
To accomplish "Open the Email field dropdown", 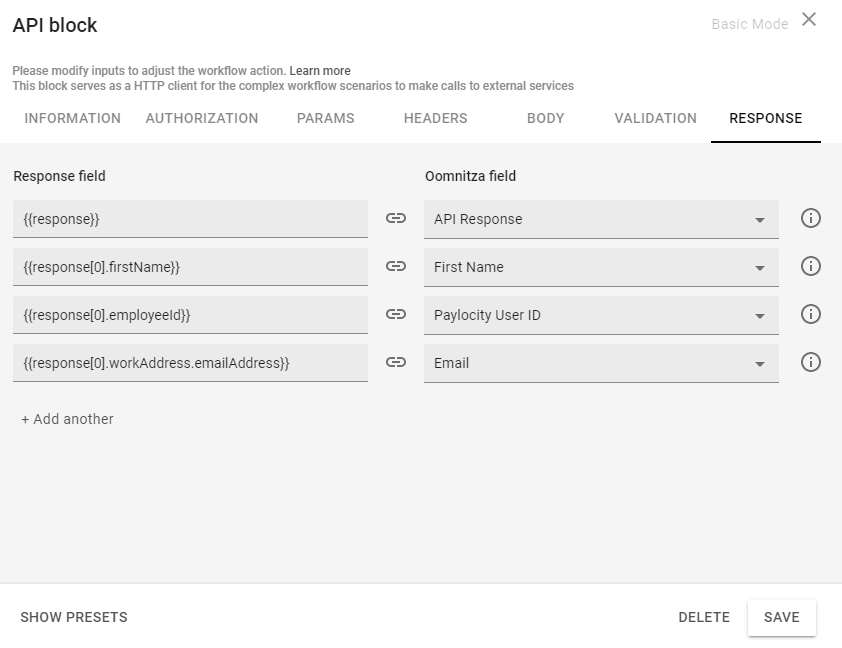I will tap(600, 364).
